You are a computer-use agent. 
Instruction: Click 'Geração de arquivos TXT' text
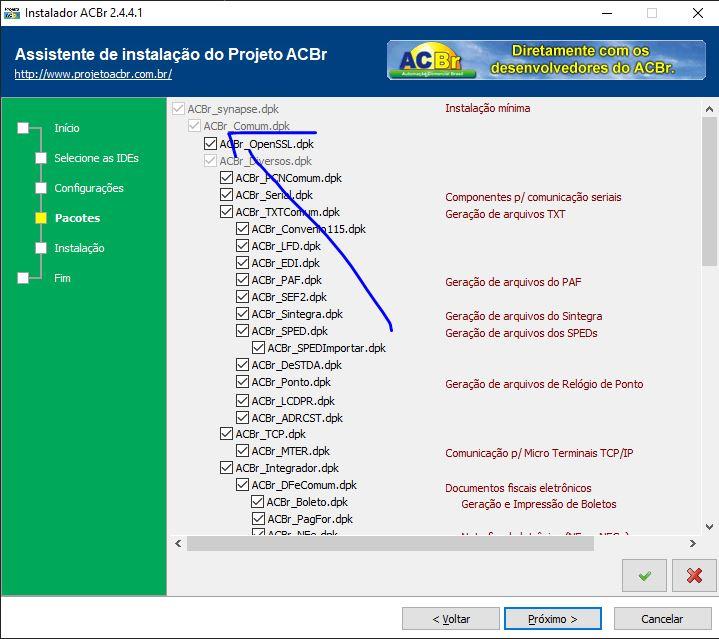click(x=505, y=214)
